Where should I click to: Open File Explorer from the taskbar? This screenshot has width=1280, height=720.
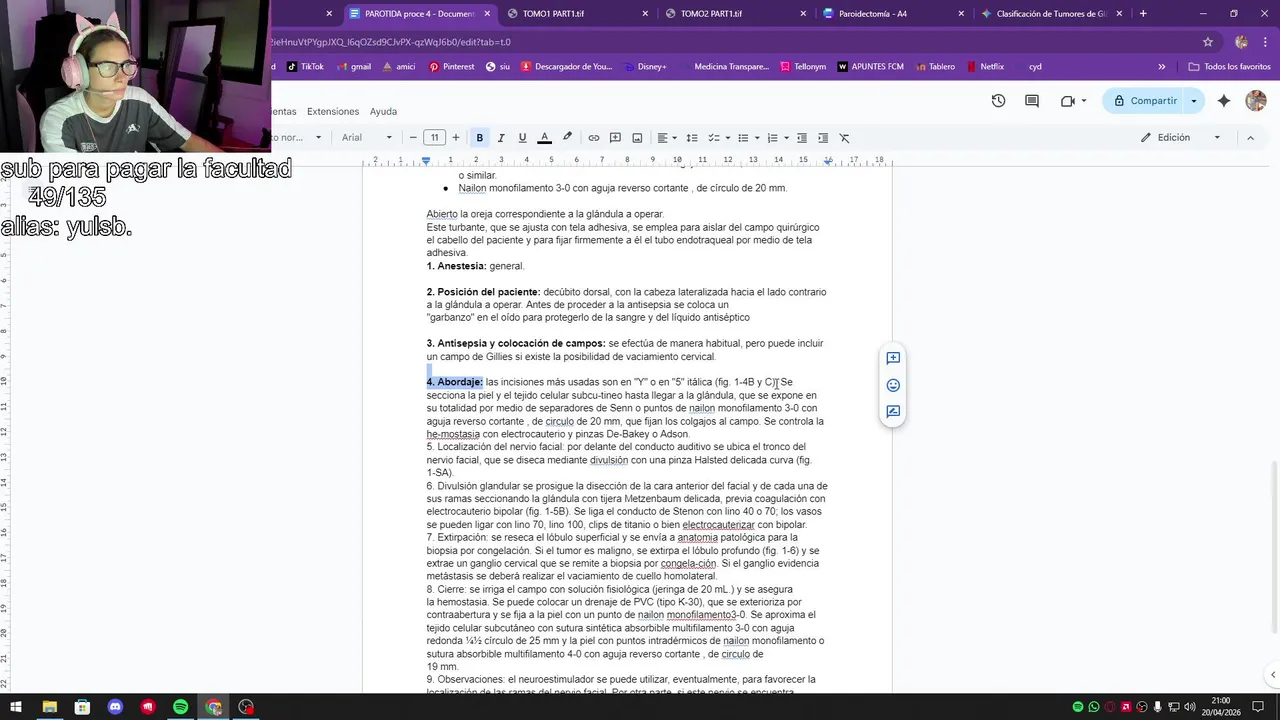pos(49,707)
